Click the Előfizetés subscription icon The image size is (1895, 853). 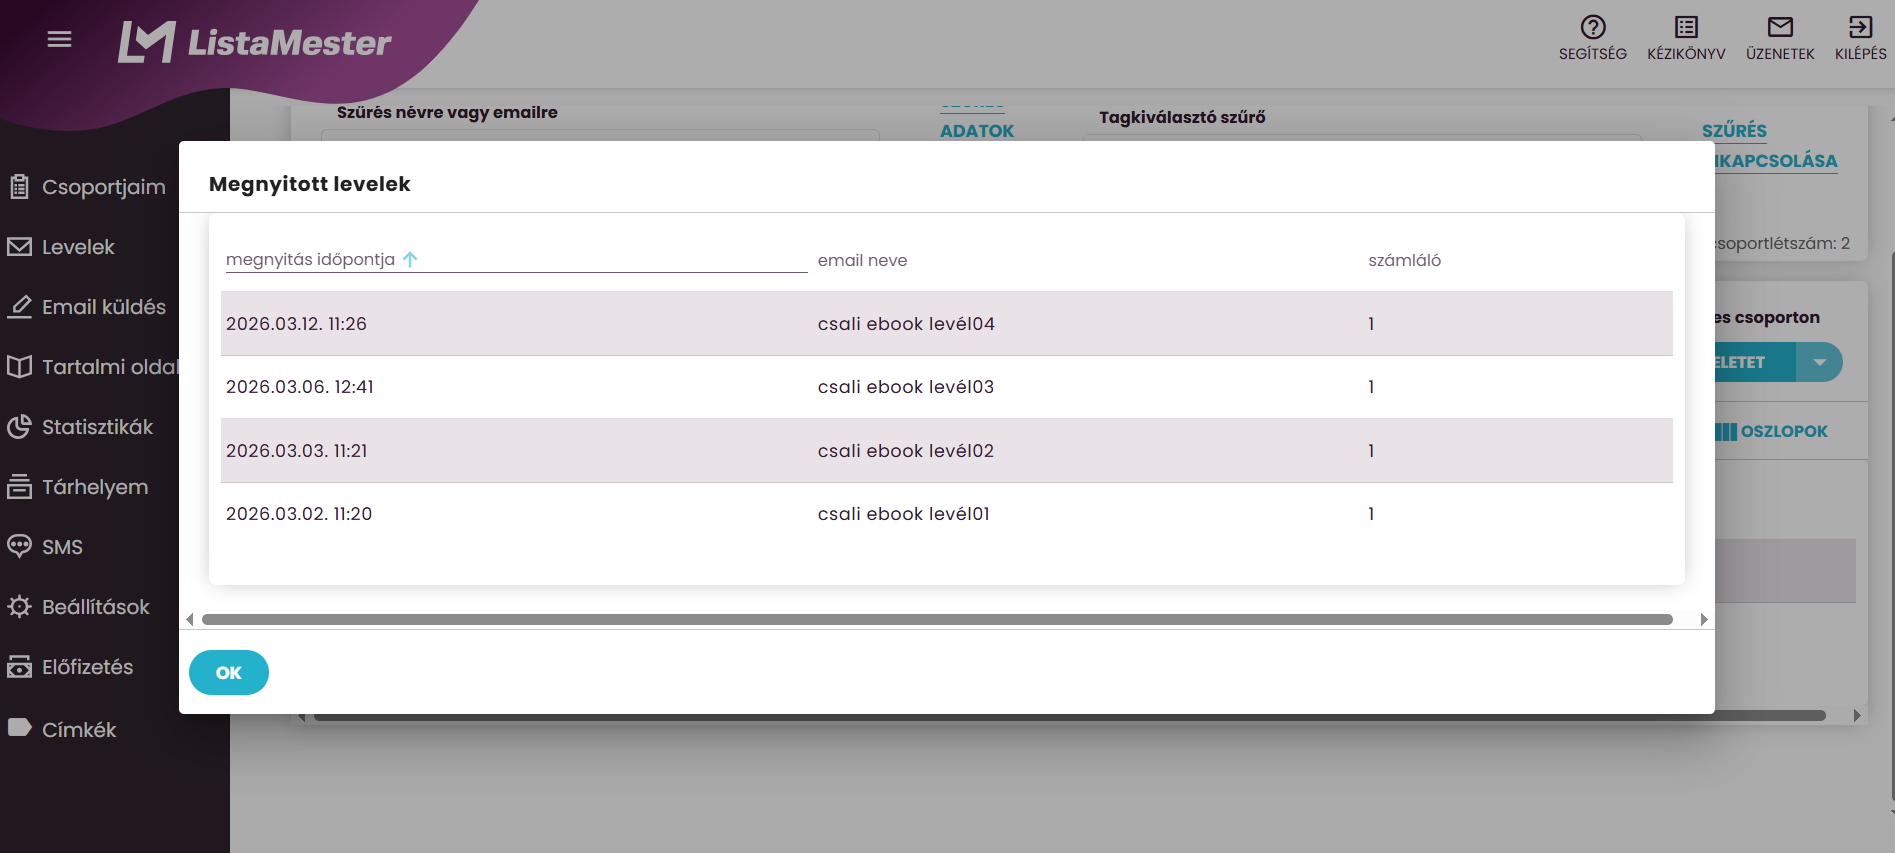pyautogui.click(x=19, y=667)
